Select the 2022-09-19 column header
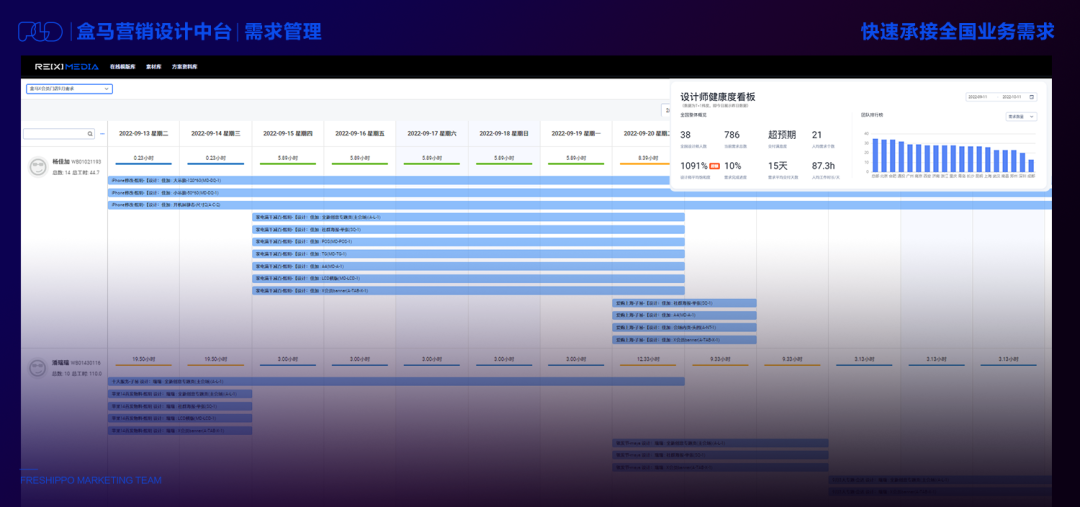This screenshot has height=507, width=1080. (576, 133)
